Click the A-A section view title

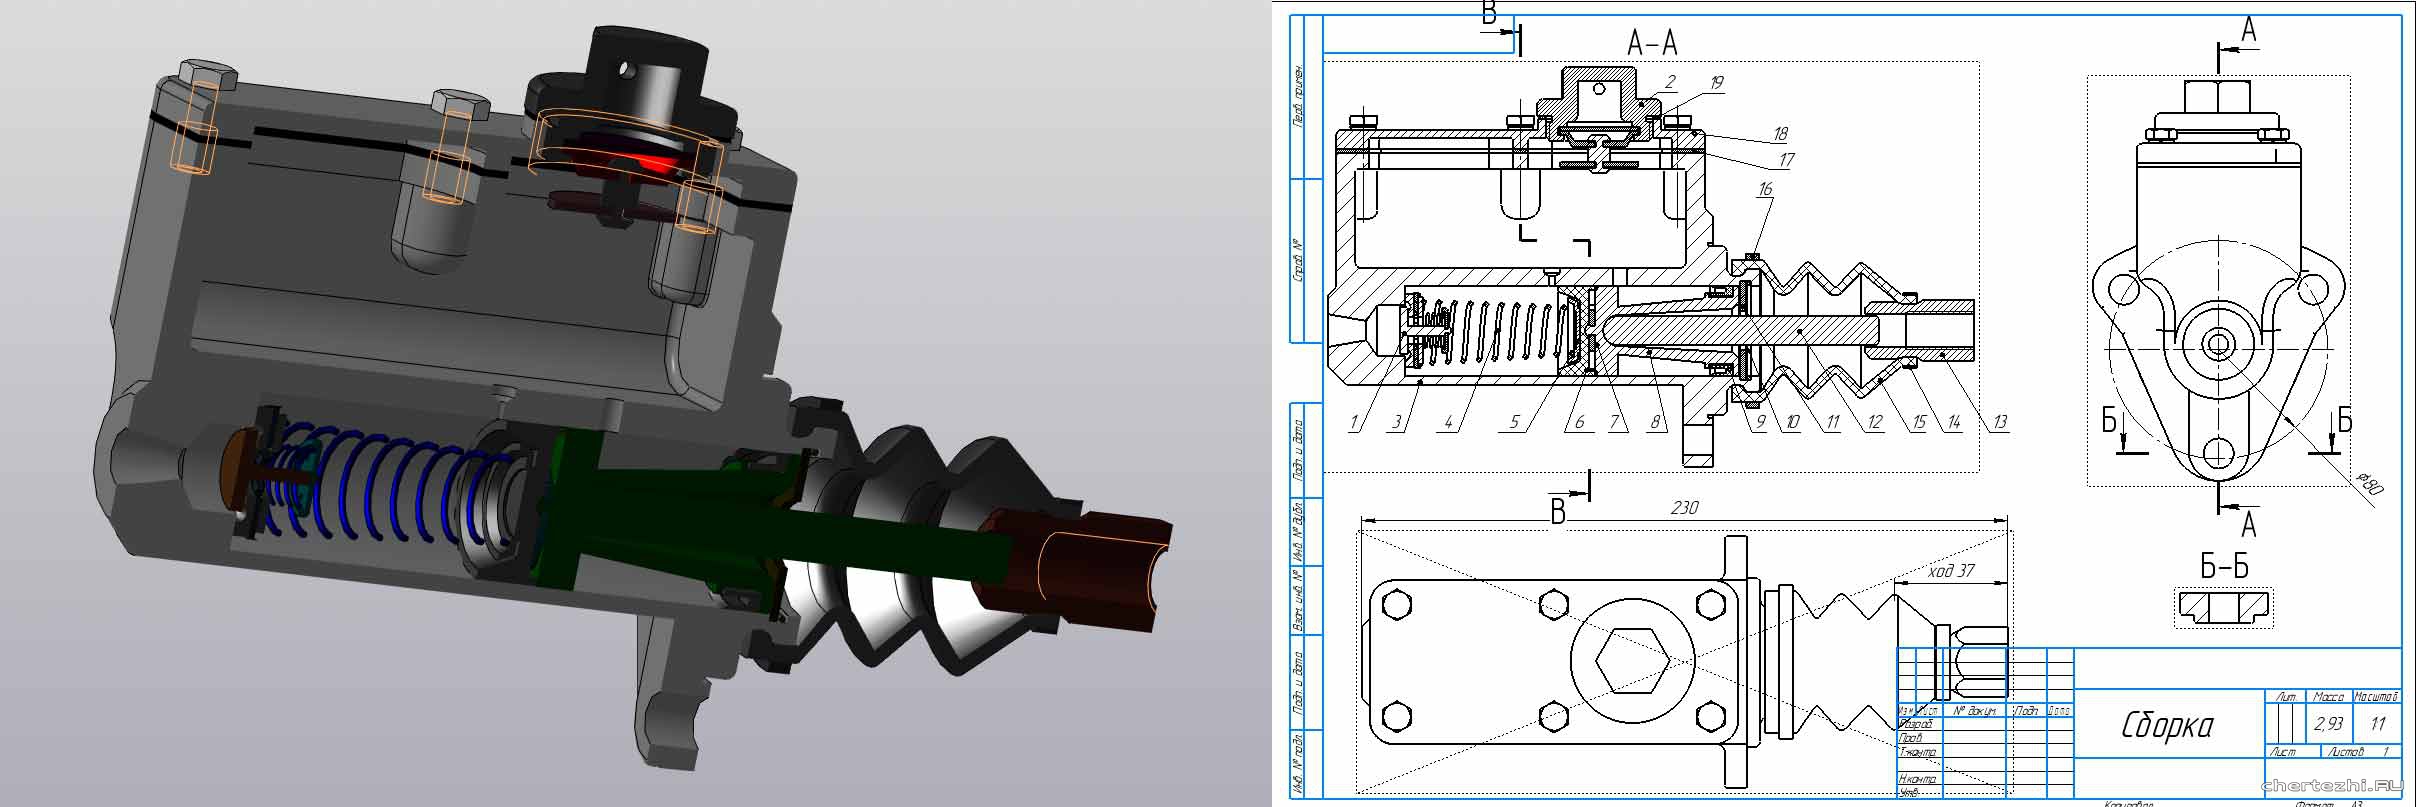coord(1651,43)
